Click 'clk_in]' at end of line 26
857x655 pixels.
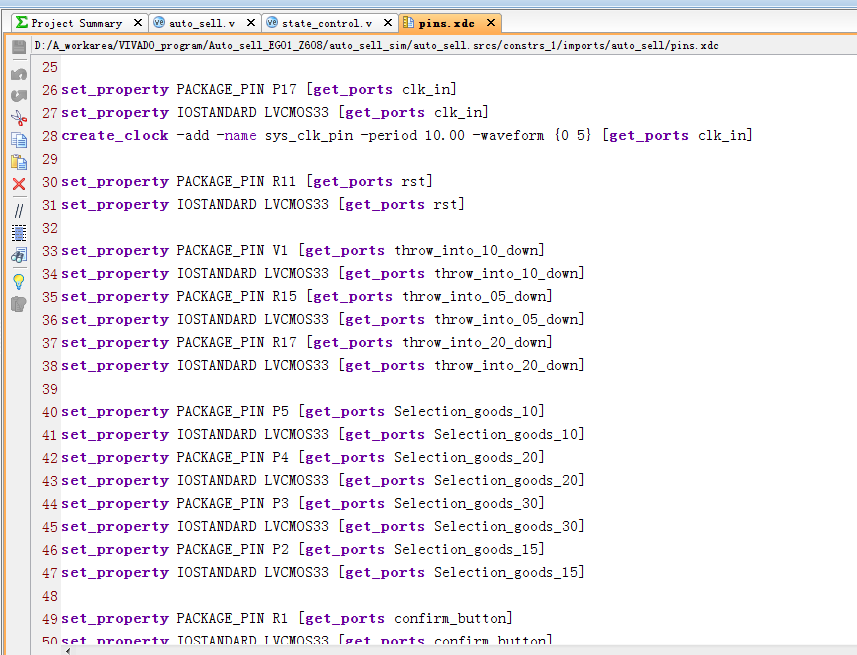pos(430,89)
